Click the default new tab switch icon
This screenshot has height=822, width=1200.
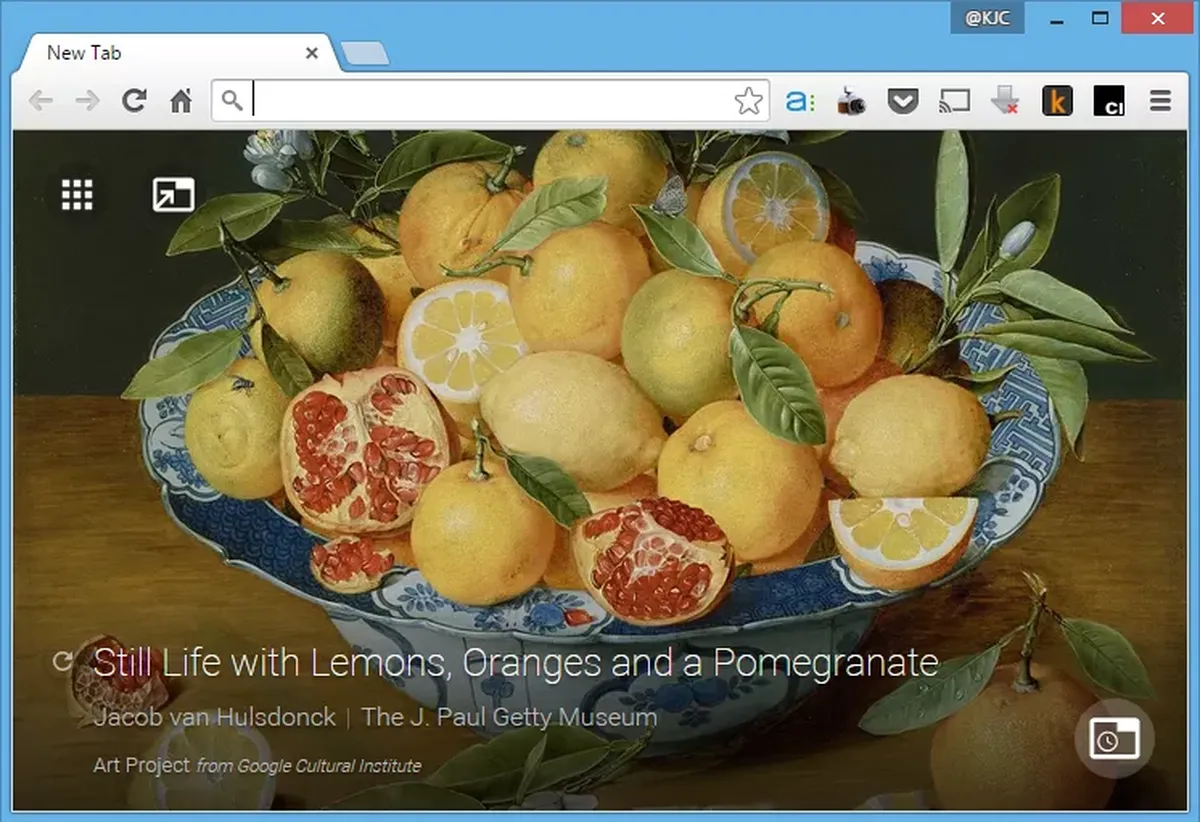(x=173, y=195)
